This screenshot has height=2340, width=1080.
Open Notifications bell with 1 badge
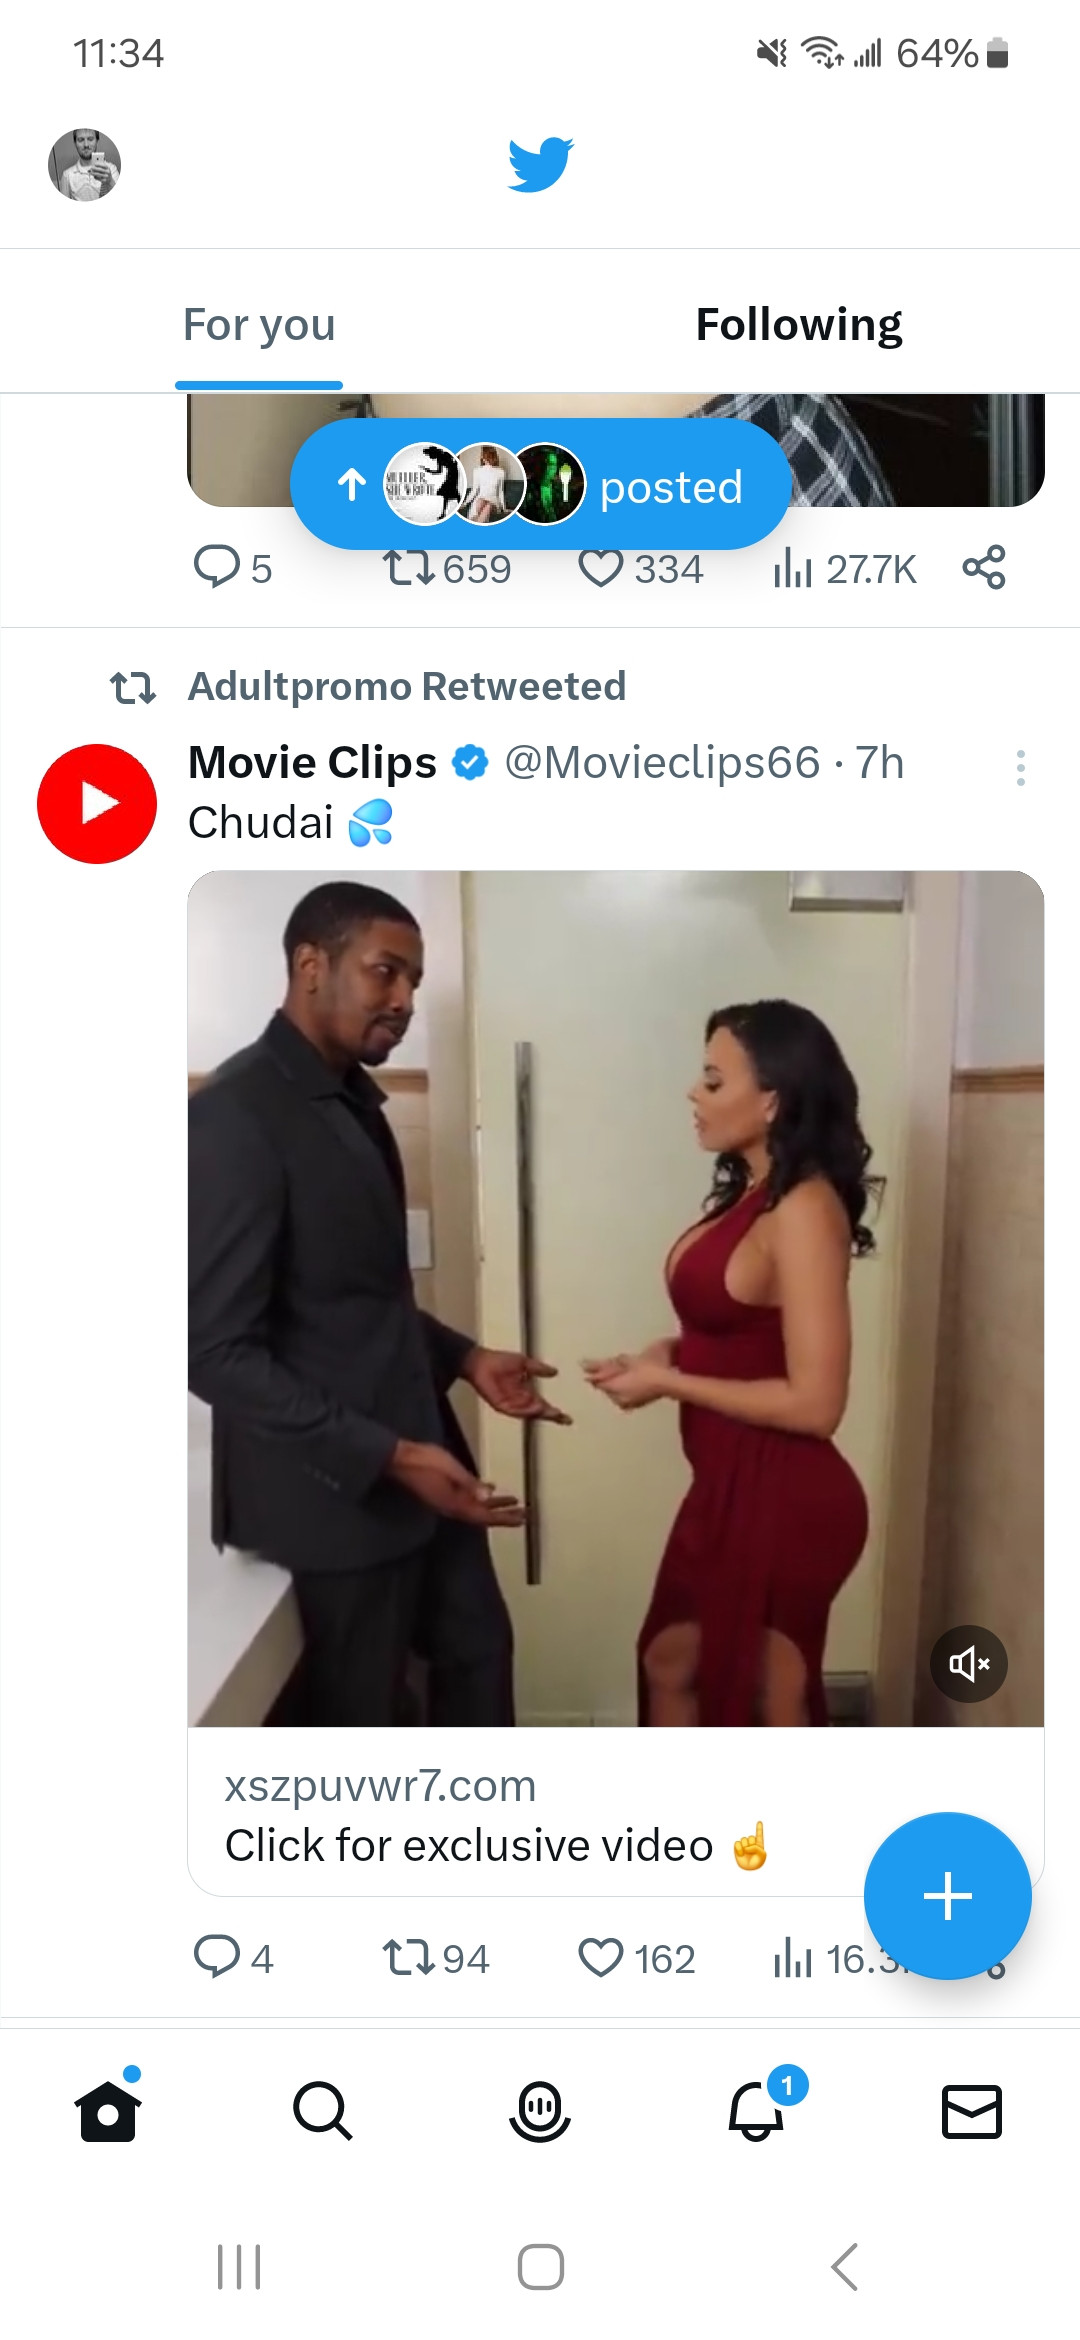tap(757, 2109)
